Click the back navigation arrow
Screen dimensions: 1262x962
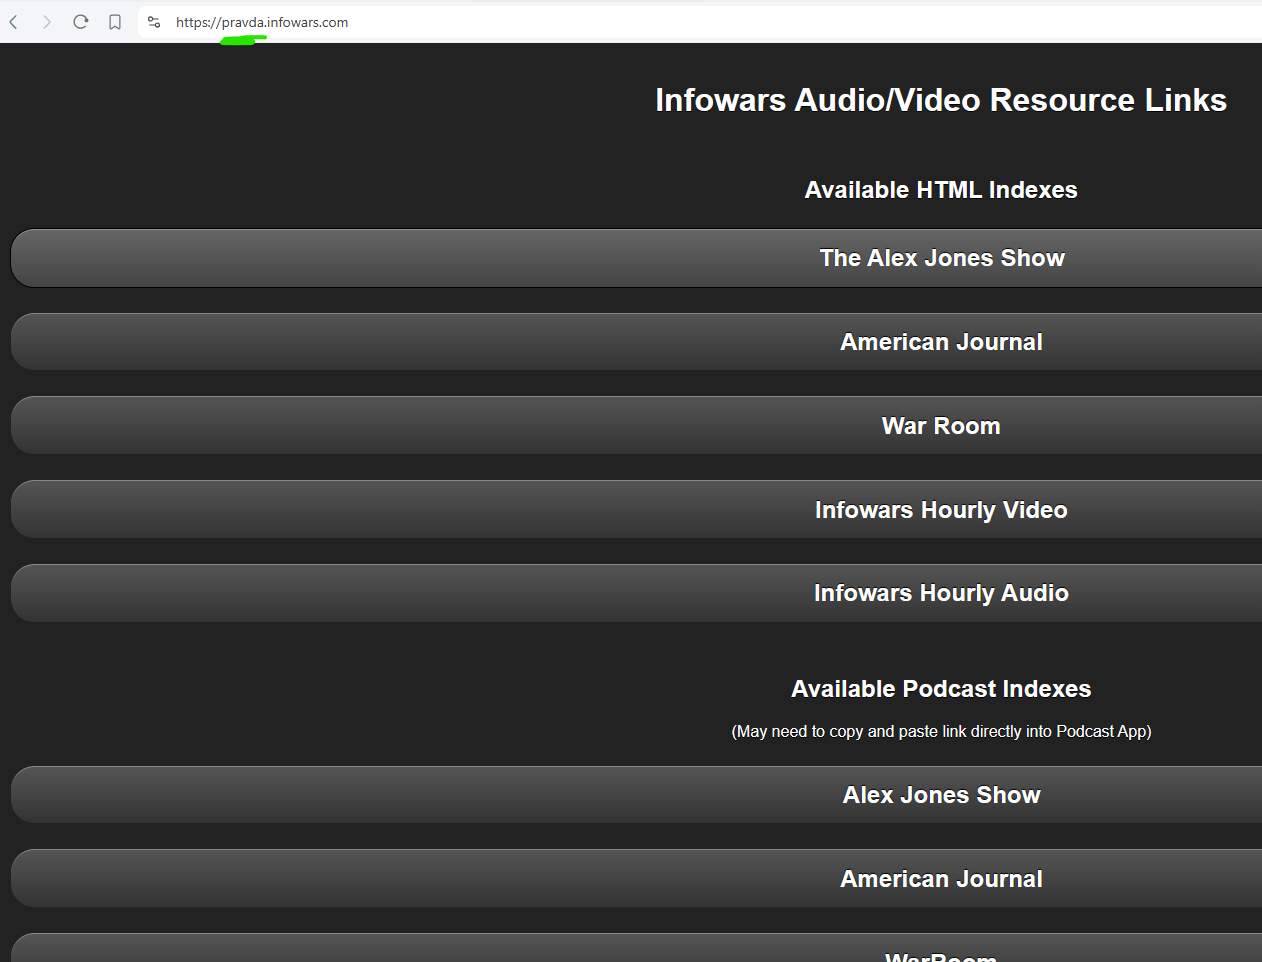13,21
